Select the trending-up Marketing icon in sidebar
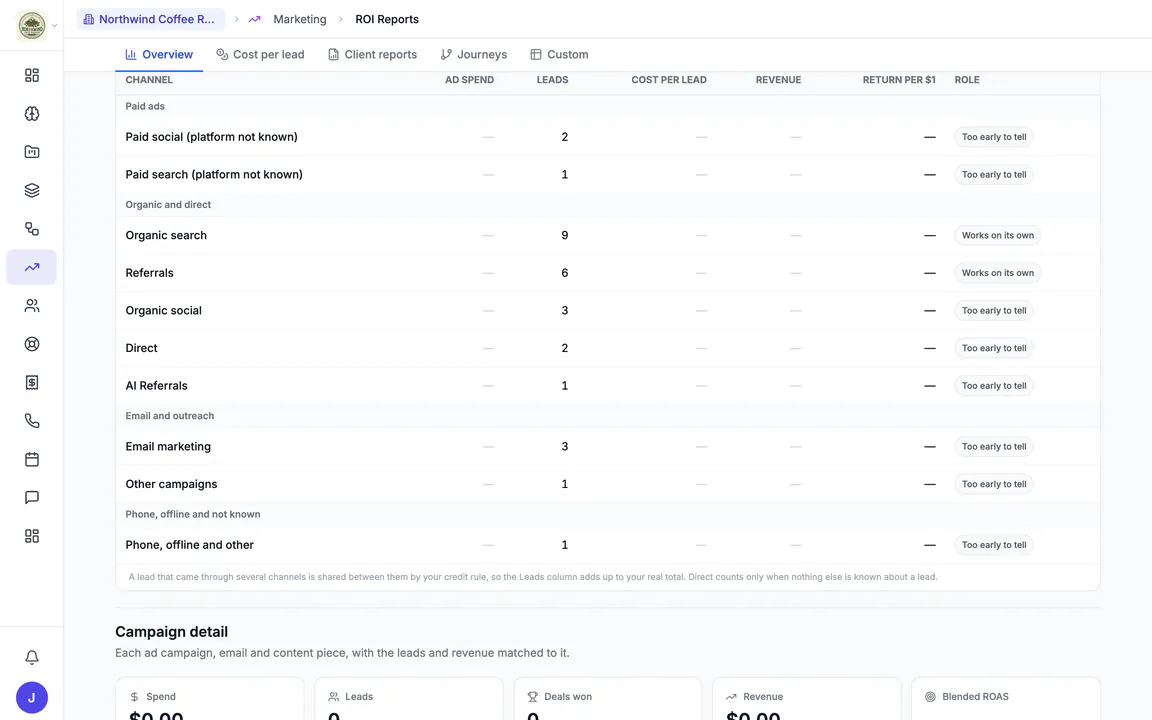This screenshot has height=720, width=1152. coord(32,267)
